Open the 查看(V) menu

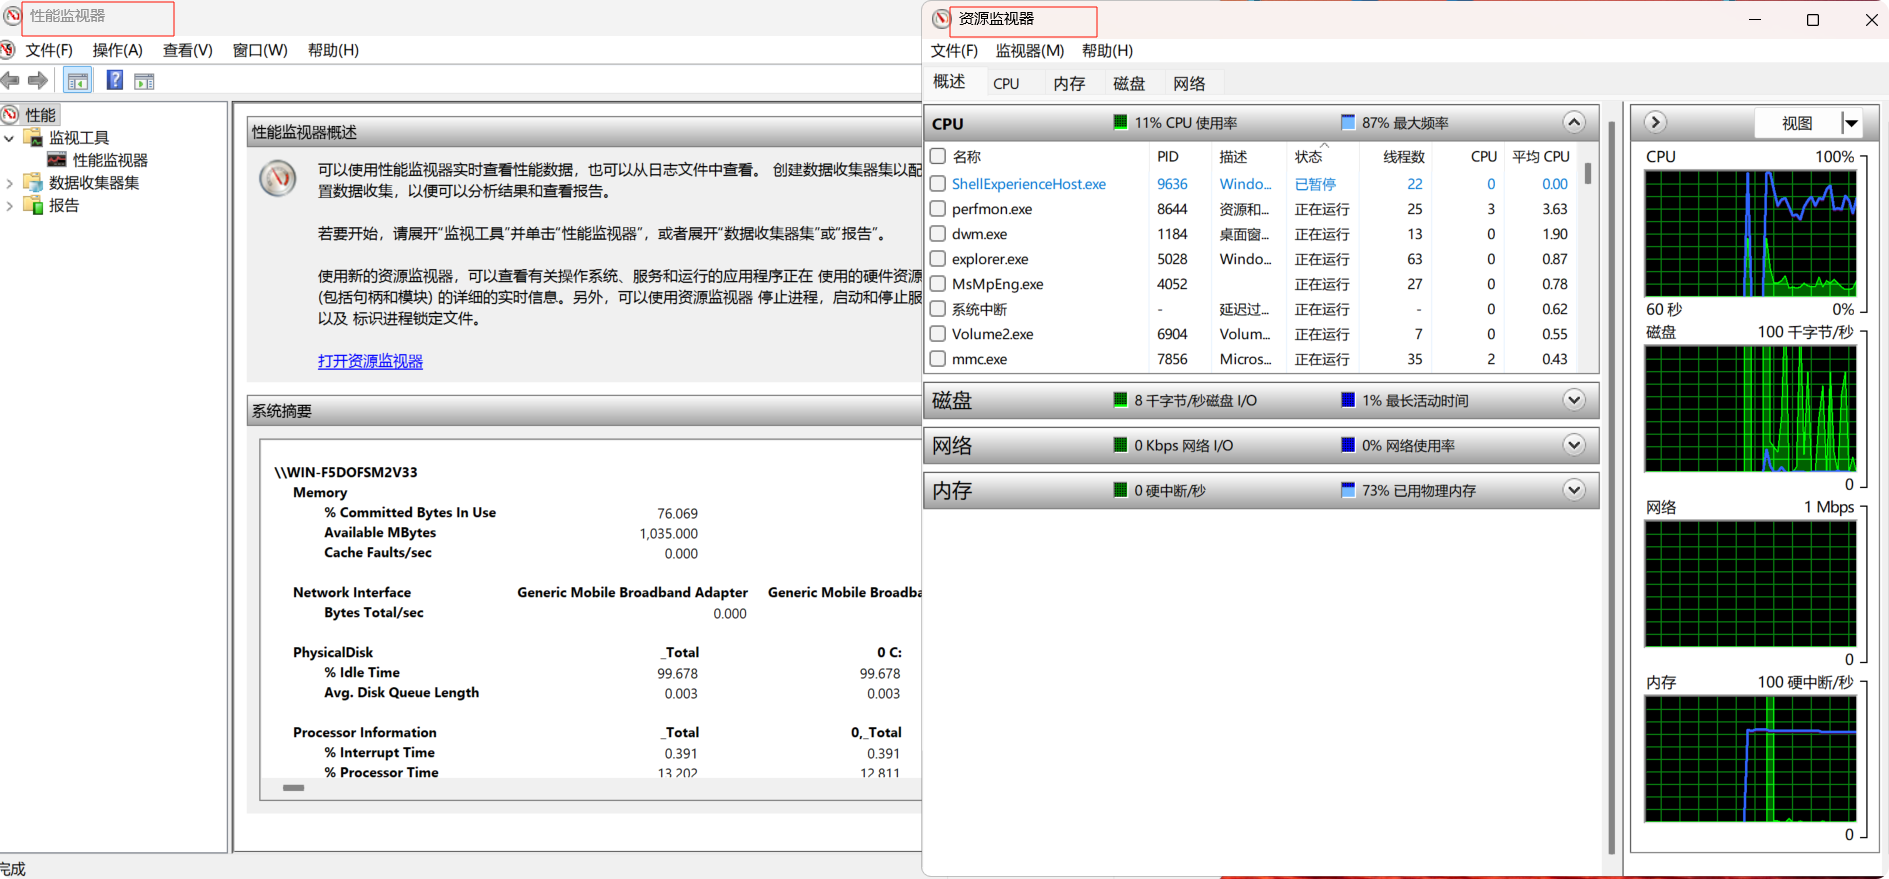click(188, 50)
